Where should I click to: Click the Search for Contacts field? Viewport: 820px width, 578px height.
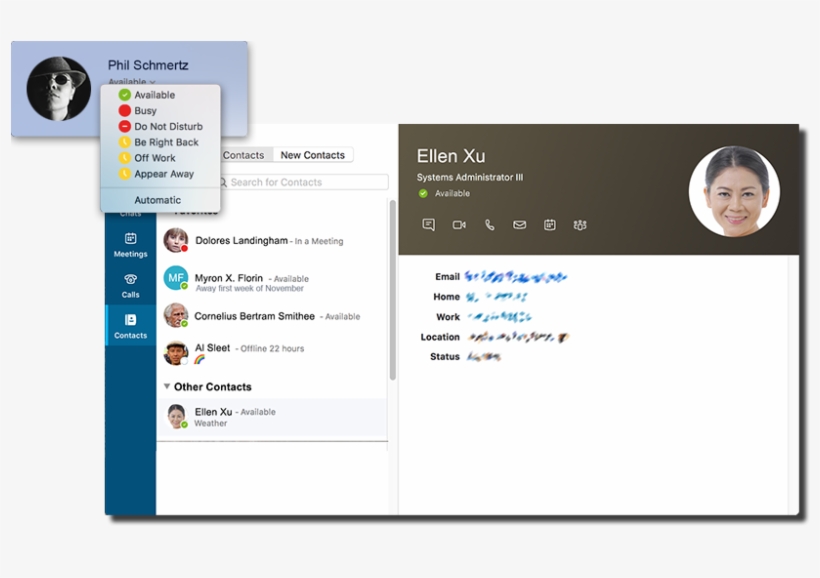[300, 182]
